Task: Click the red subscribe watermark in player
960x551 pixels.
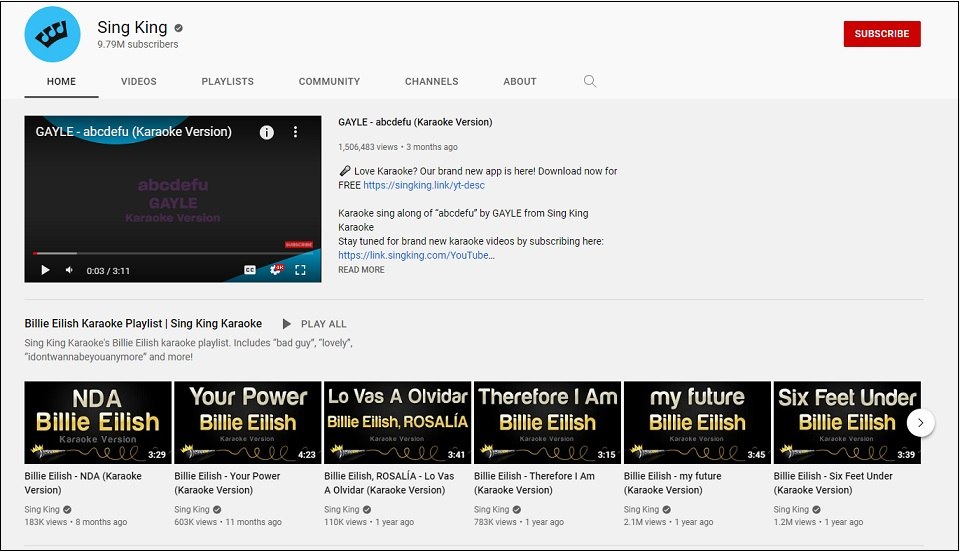Action: pos(299,244)
